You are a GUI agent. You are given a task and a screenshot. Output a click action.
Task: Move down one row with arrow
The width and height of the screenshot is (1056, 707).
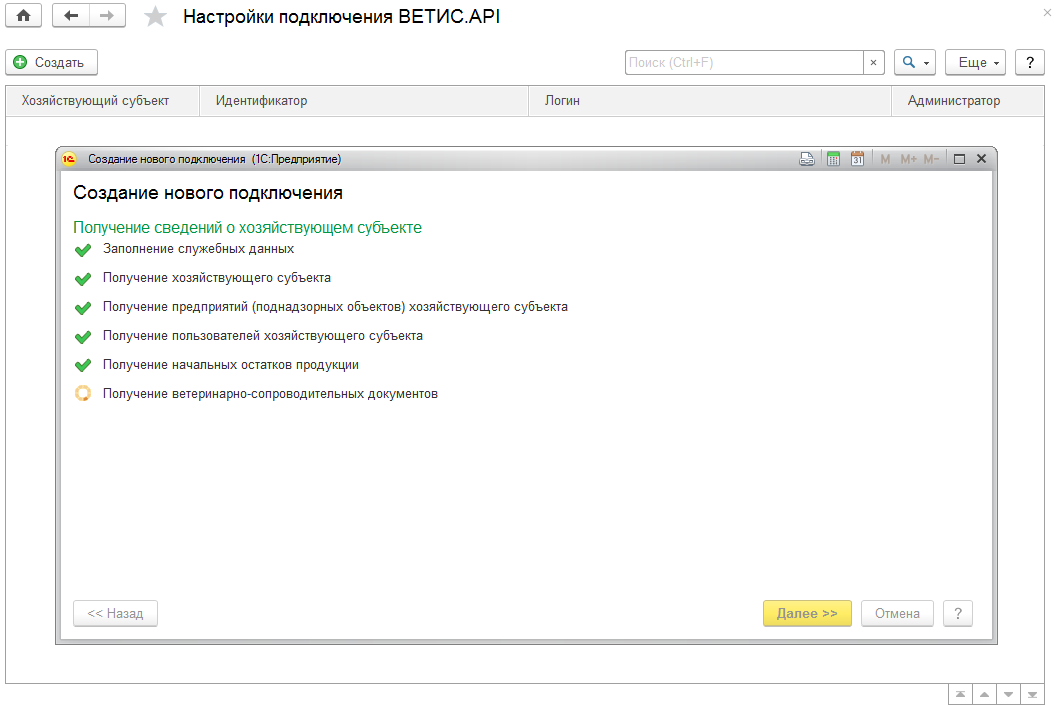click(1008, 695)
